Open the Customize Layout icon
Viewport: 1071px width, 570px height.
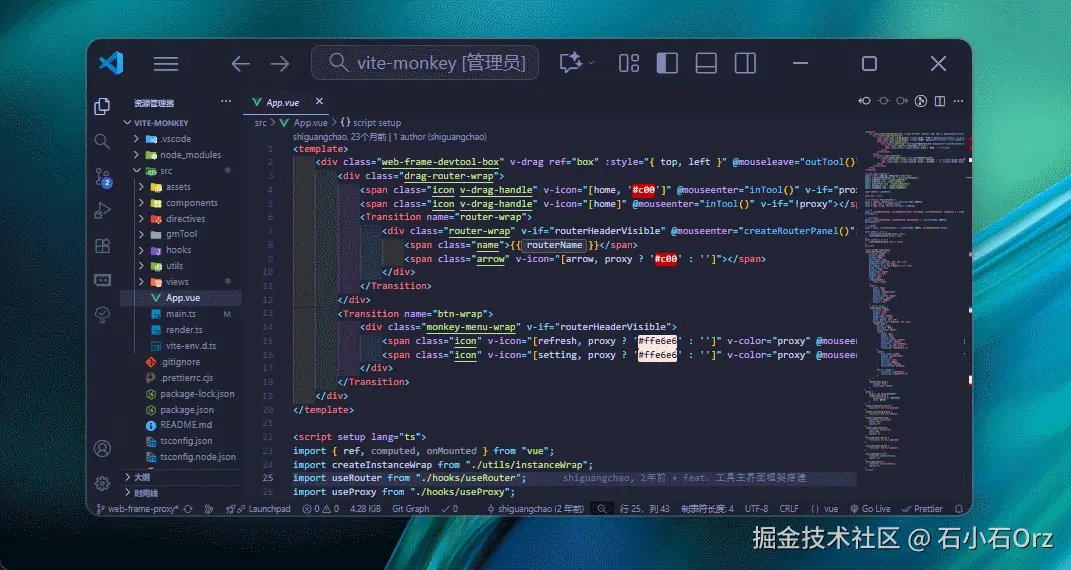point(628,63)
